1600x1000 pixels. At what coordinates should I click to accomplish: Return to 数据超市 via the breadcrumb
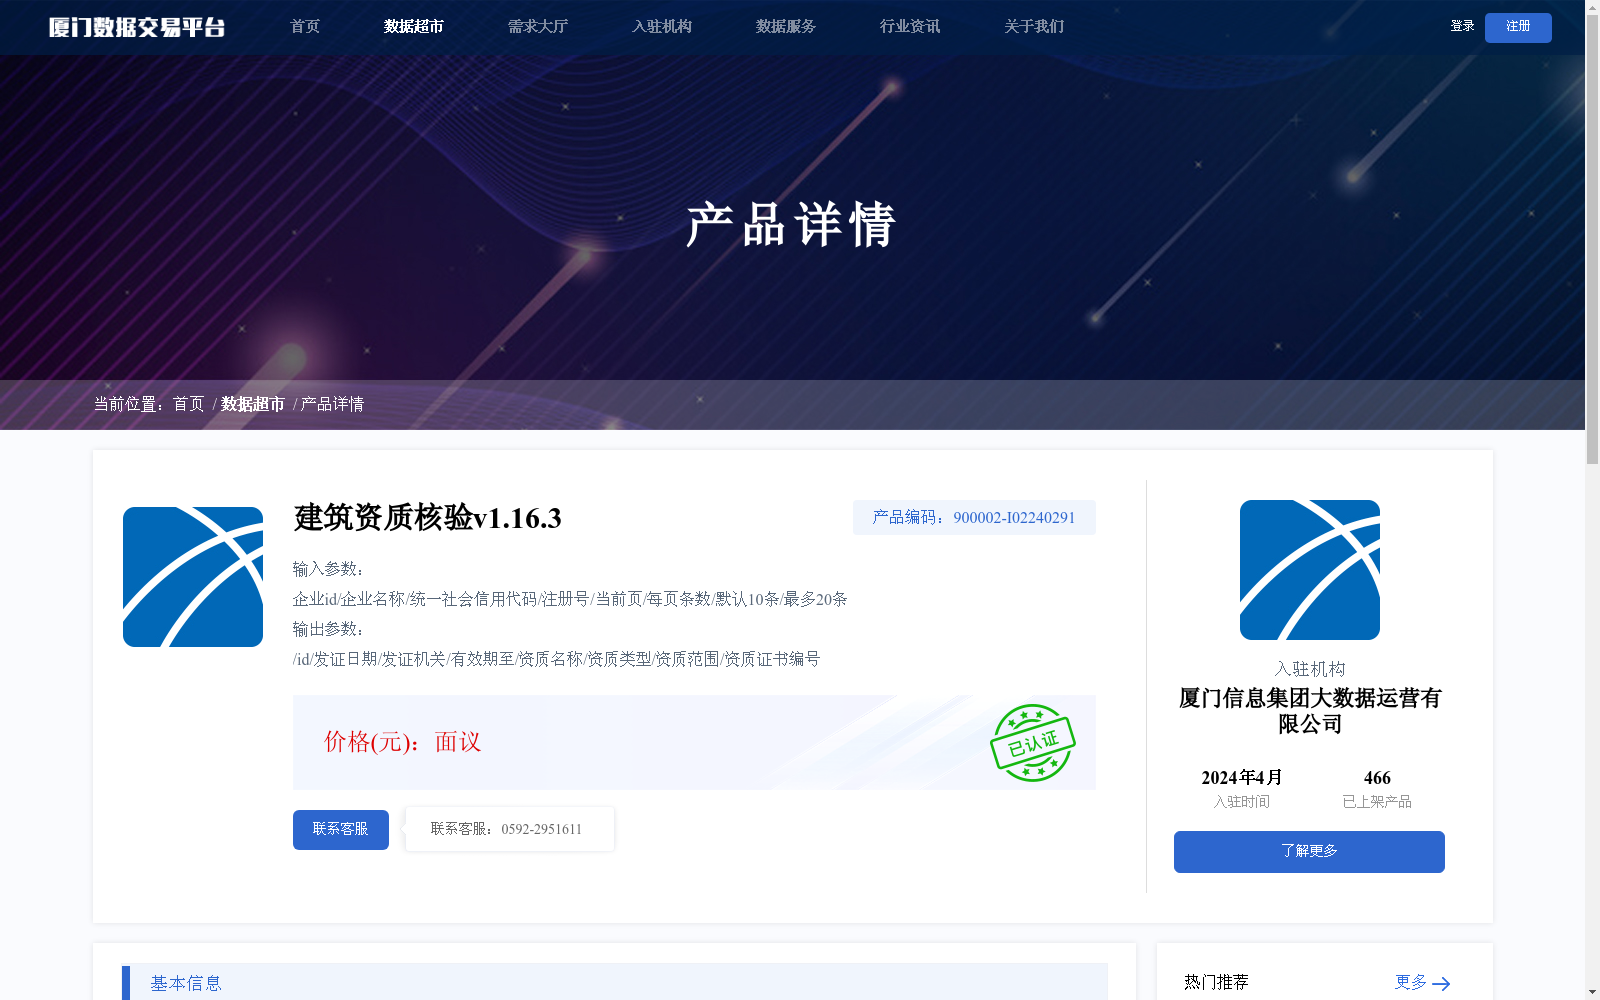coord(253,404)
